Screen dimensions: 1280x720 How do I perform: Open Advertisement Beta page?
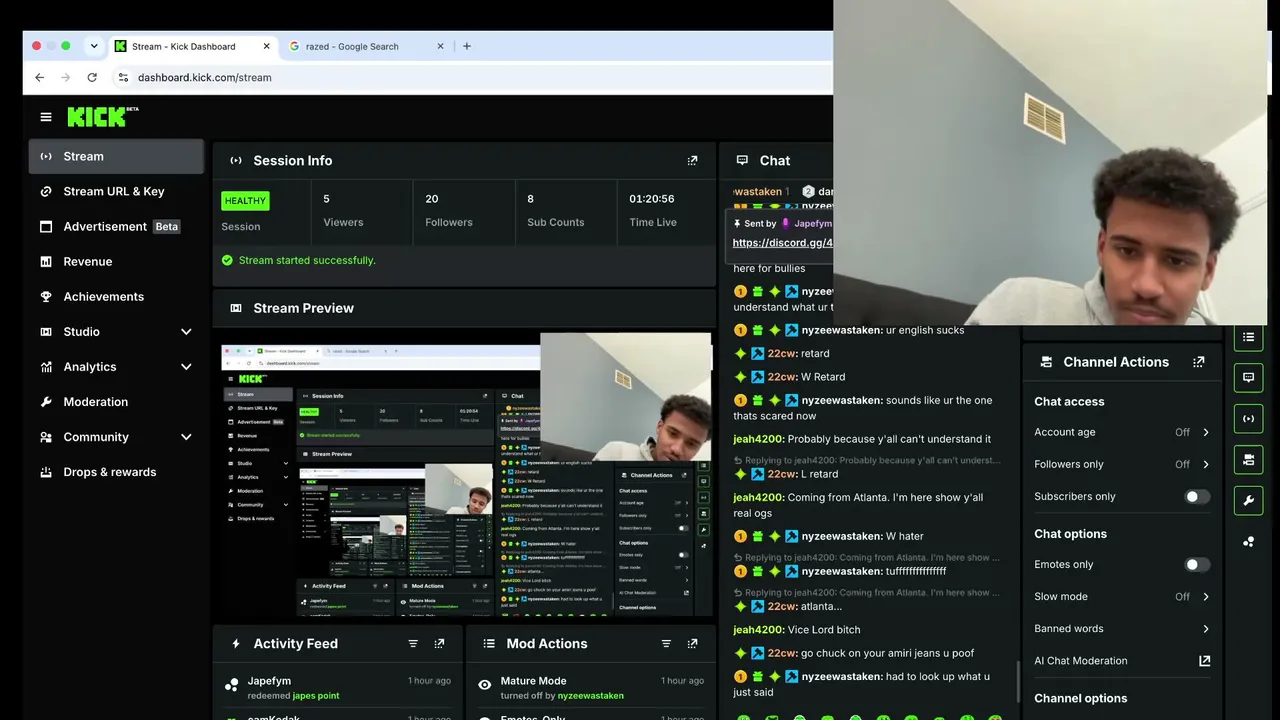pyautogui.click(x=116, y=227)
